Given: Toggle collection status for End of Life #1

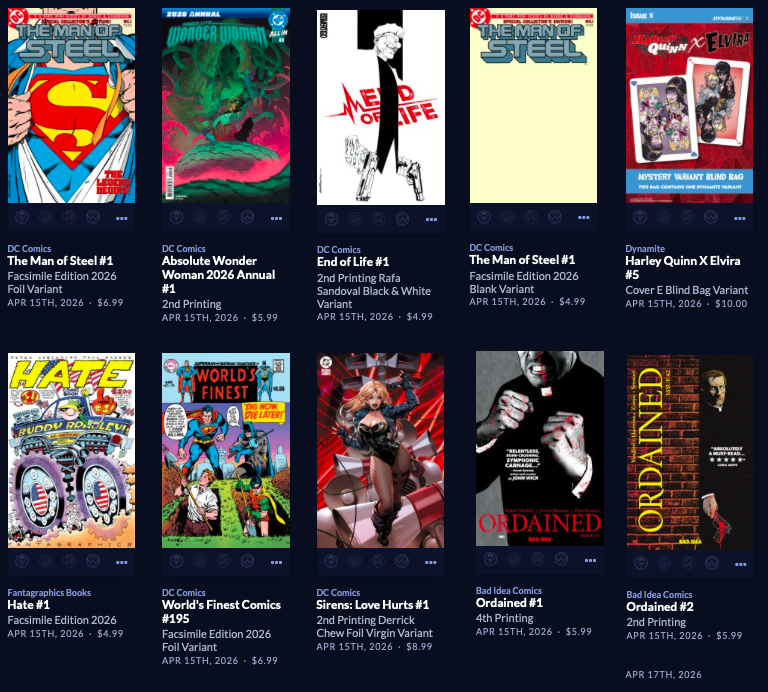Looking at the screenshot, I should (x=355, y=218).
